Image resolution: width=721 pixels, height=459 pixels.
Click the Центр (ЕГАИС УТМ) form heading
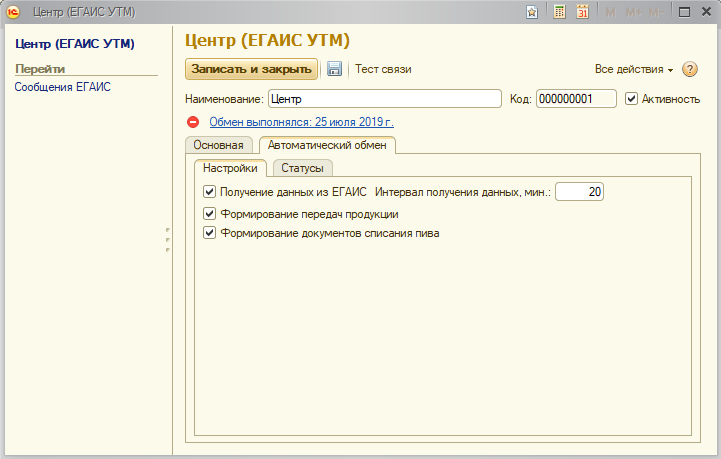click(267, 40)
